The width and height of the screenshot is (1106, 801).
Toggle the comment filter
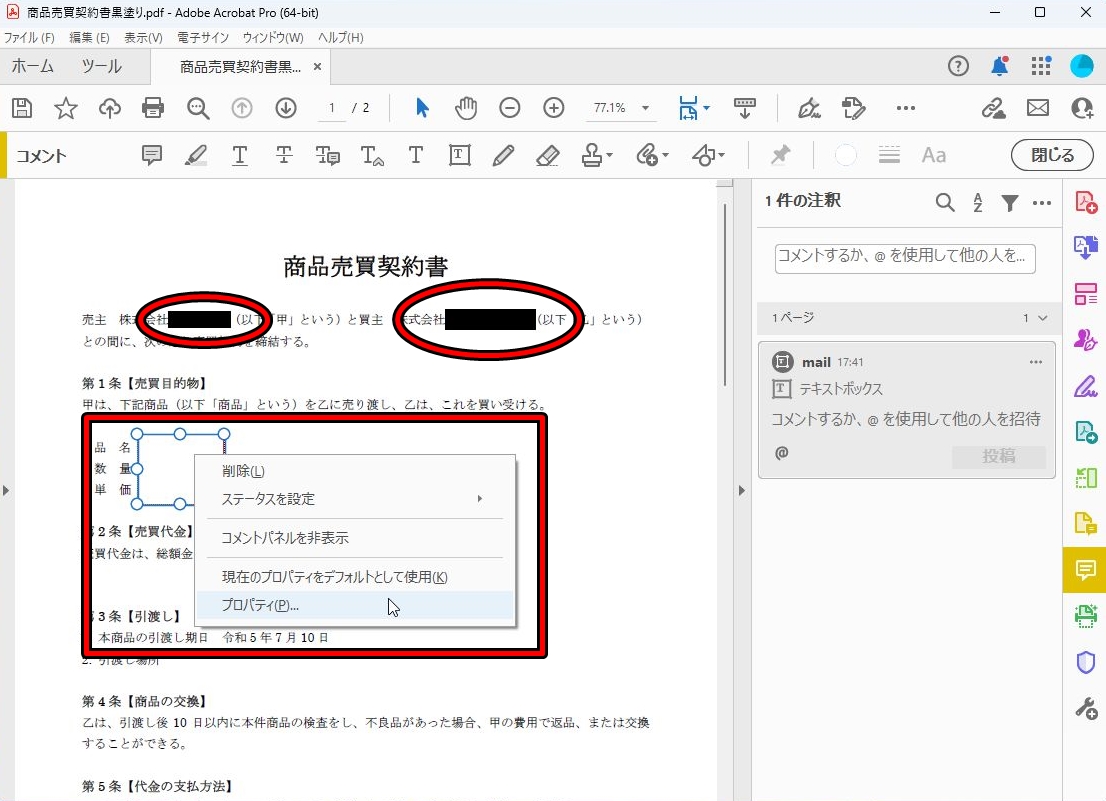[x=1009, y=202]
